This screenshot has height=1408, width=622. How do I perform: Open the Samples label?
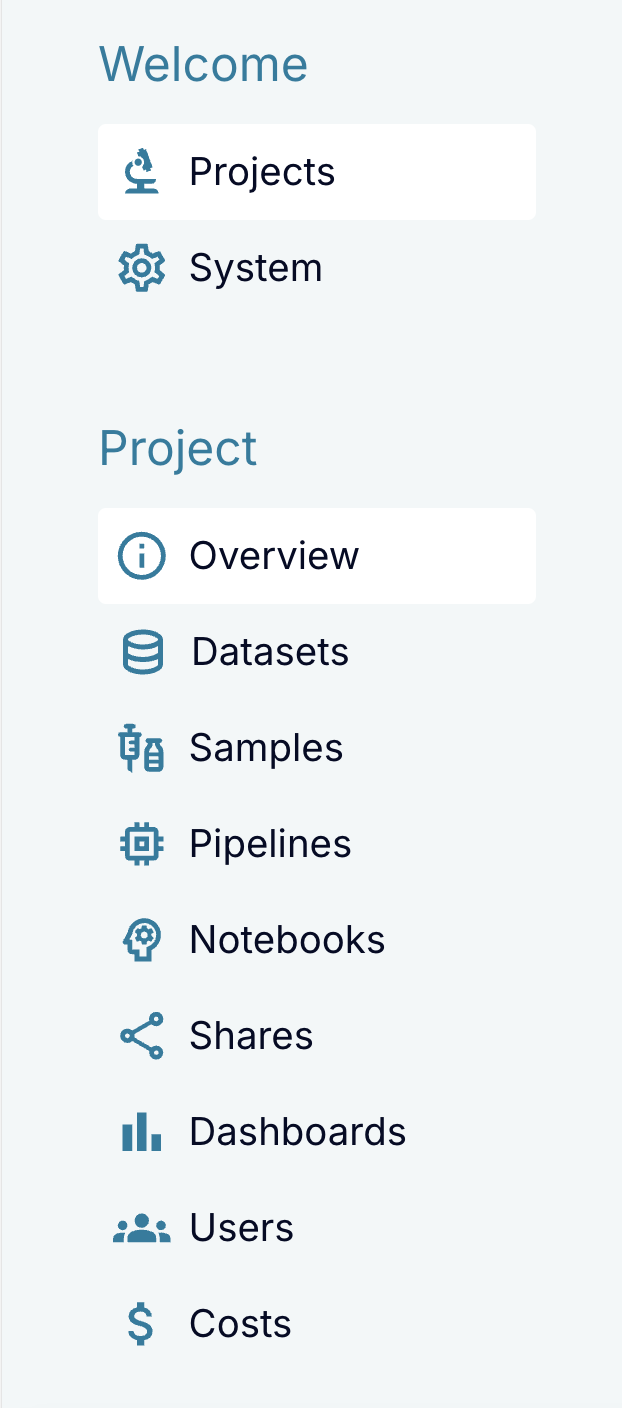(266, 748)
